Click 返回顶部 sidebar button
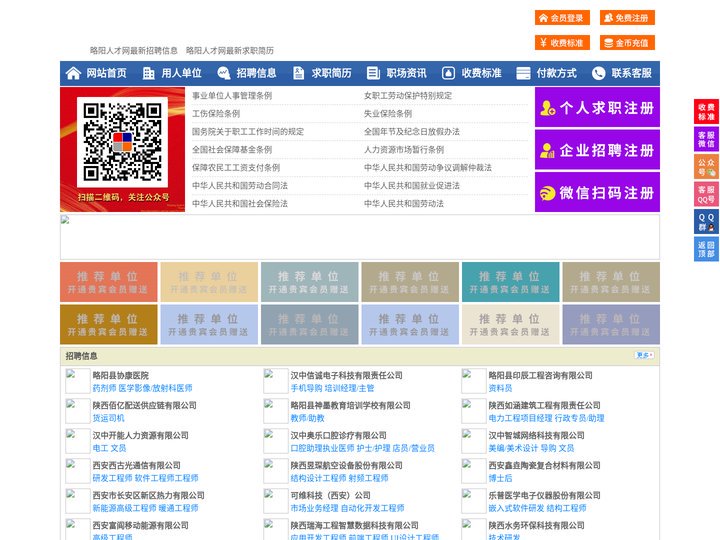Image resolution: width=720 pixels, height=540 pixels. [x=706, y=249]
